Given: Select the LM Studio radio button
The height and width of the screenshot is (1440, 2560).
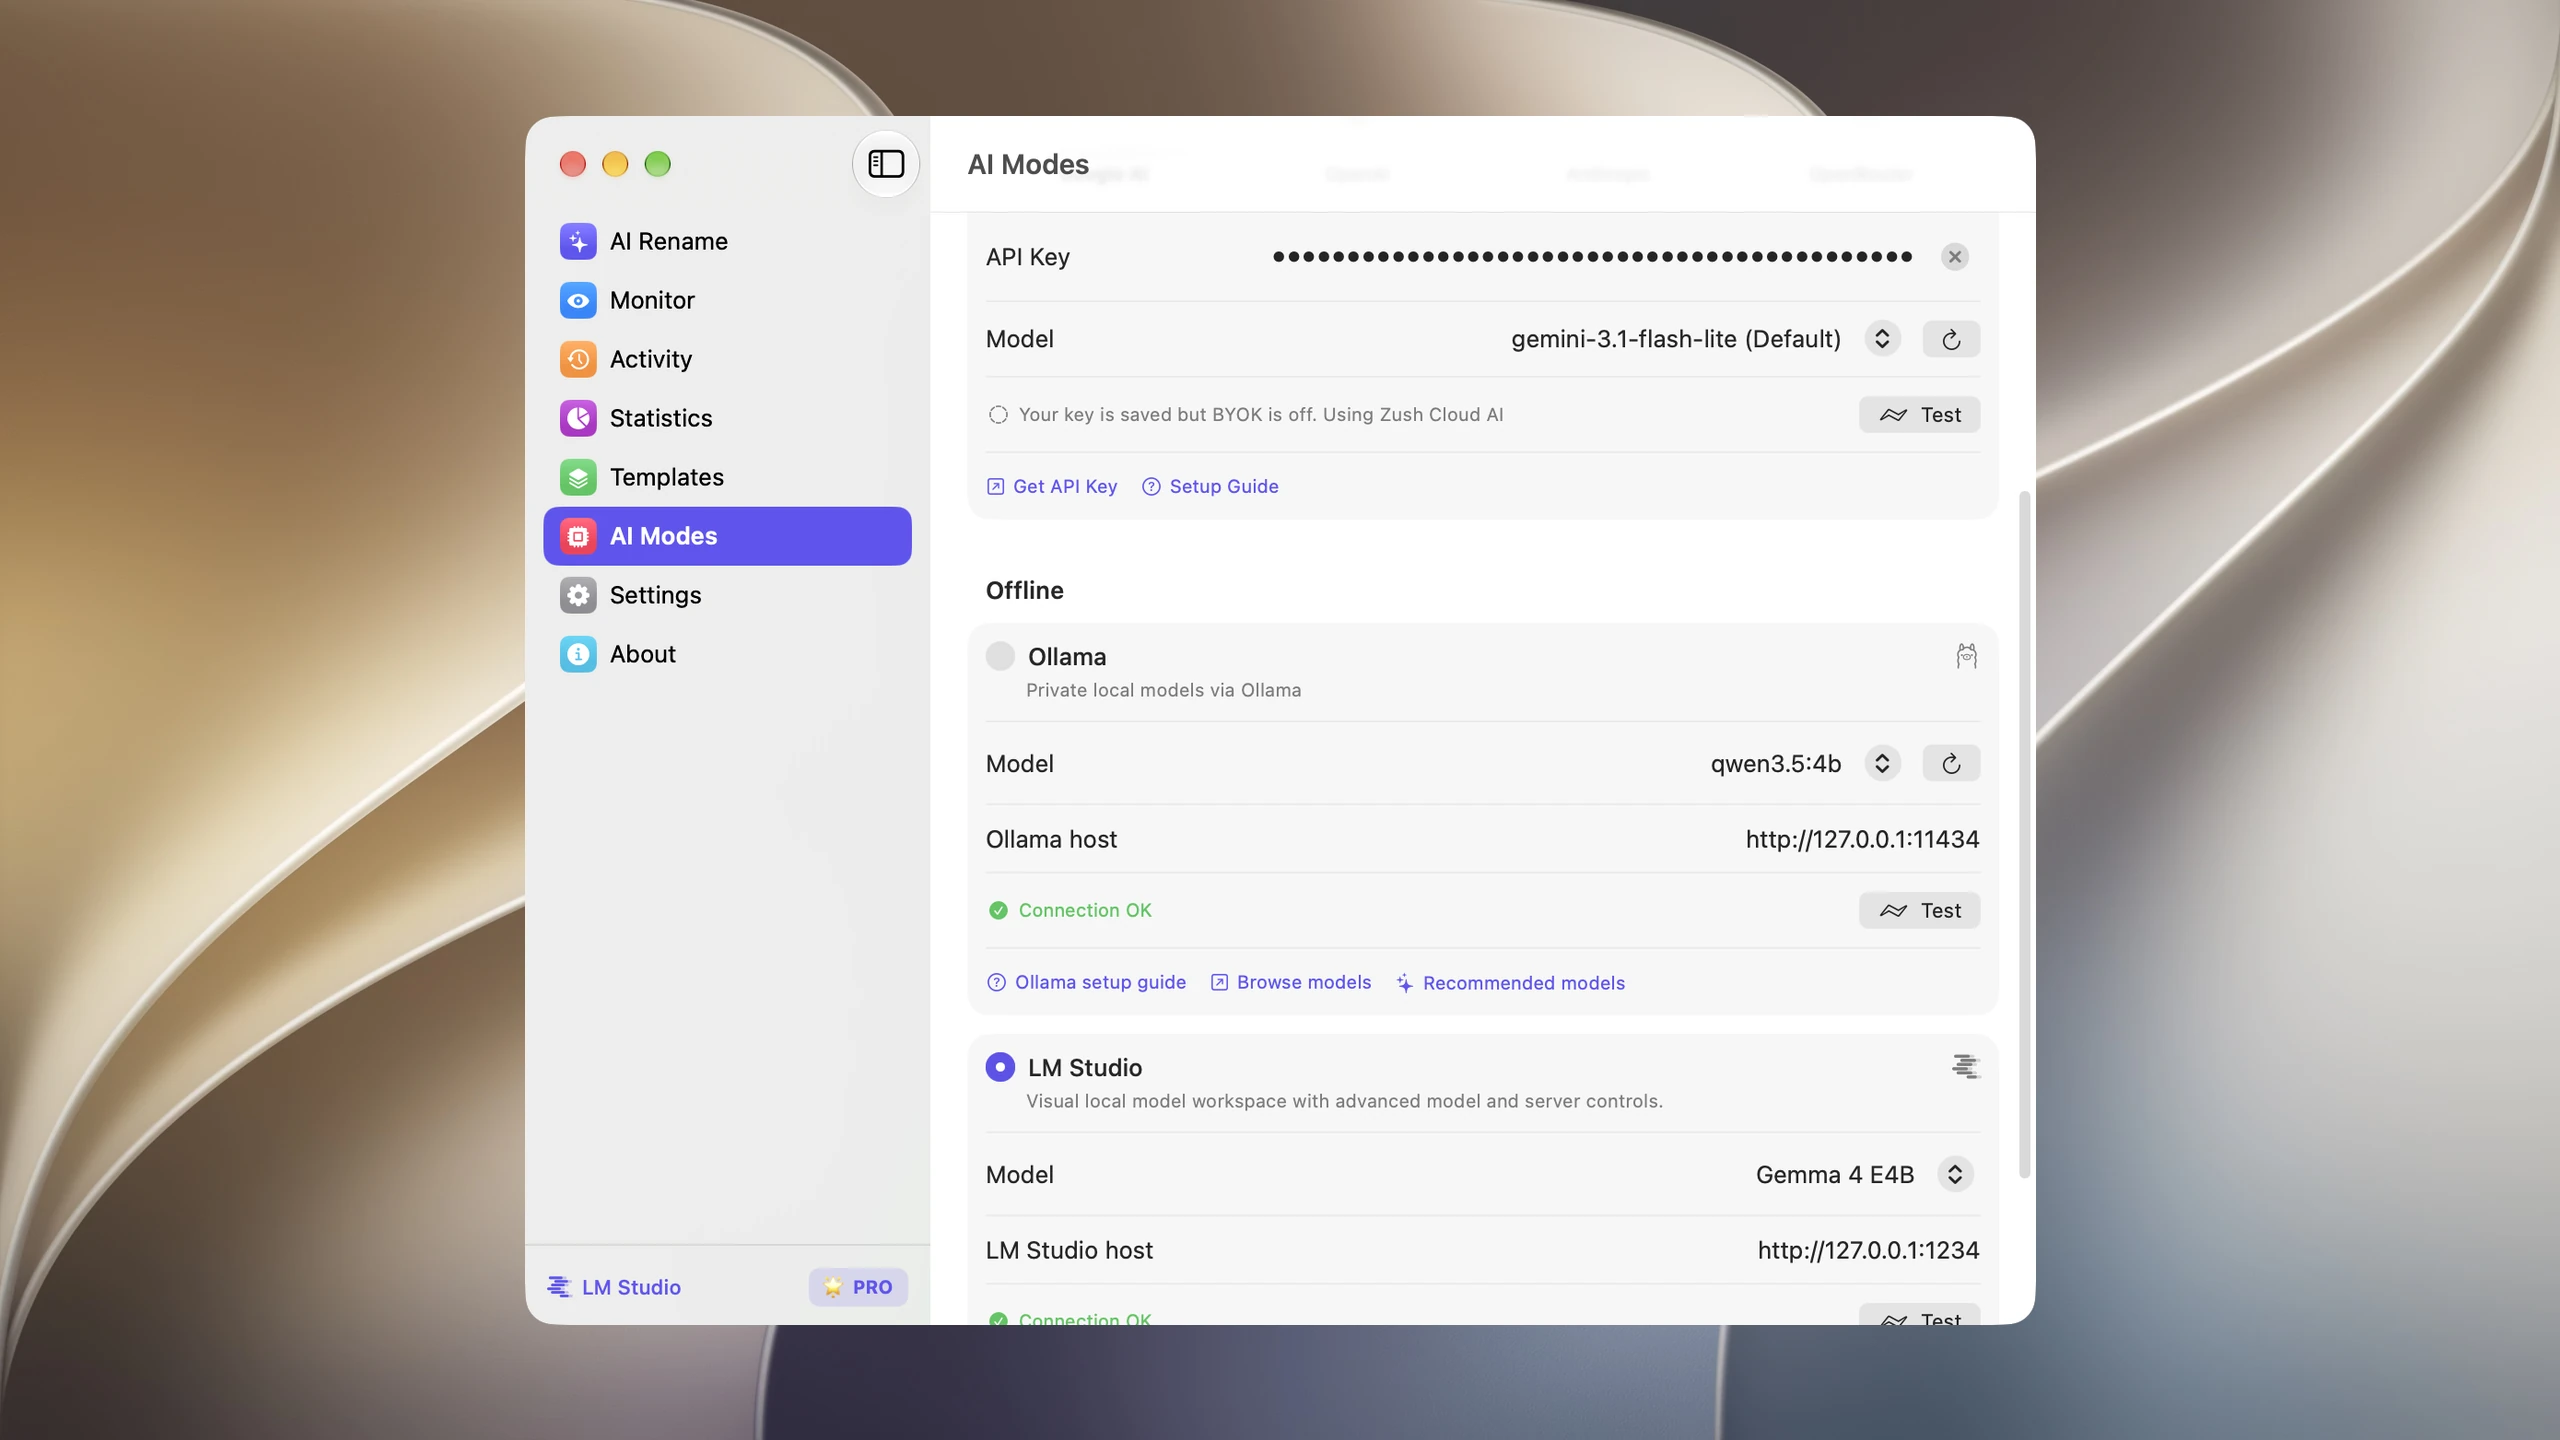Looking at the screenshot, I should 1000,1067.
